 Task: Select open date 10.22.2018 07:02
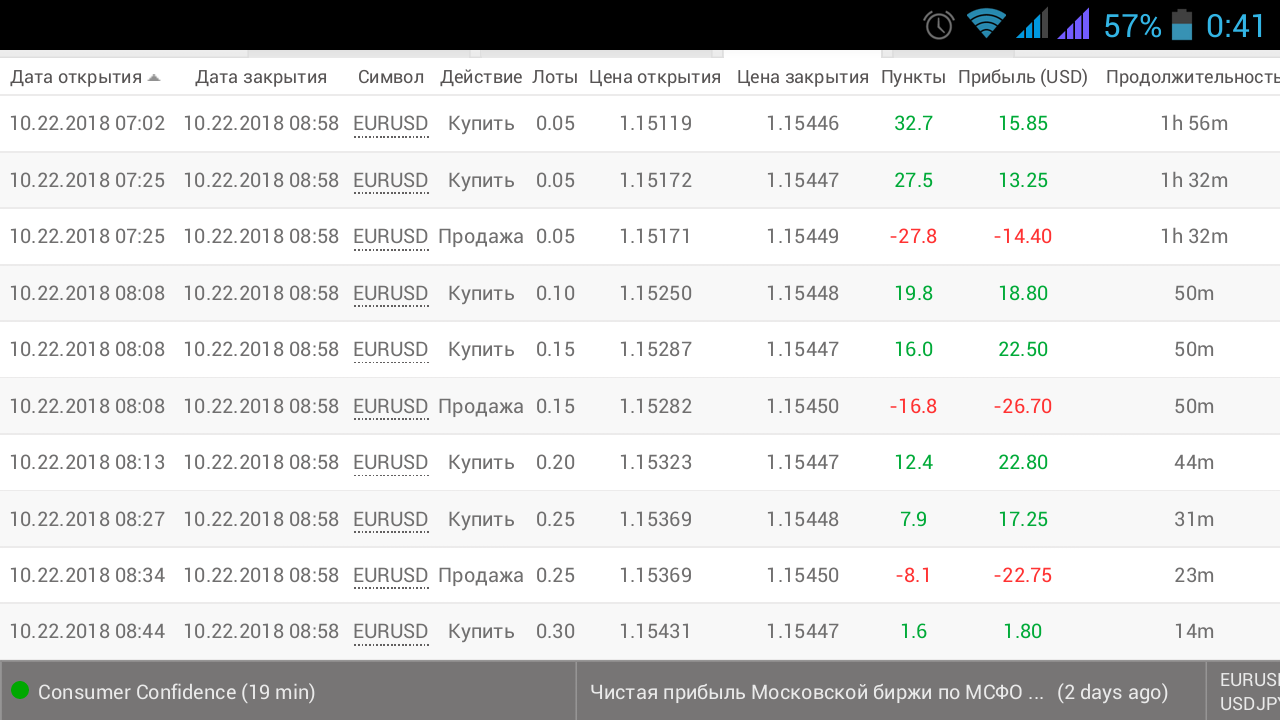pyautogui.click(x=87, y=124)
